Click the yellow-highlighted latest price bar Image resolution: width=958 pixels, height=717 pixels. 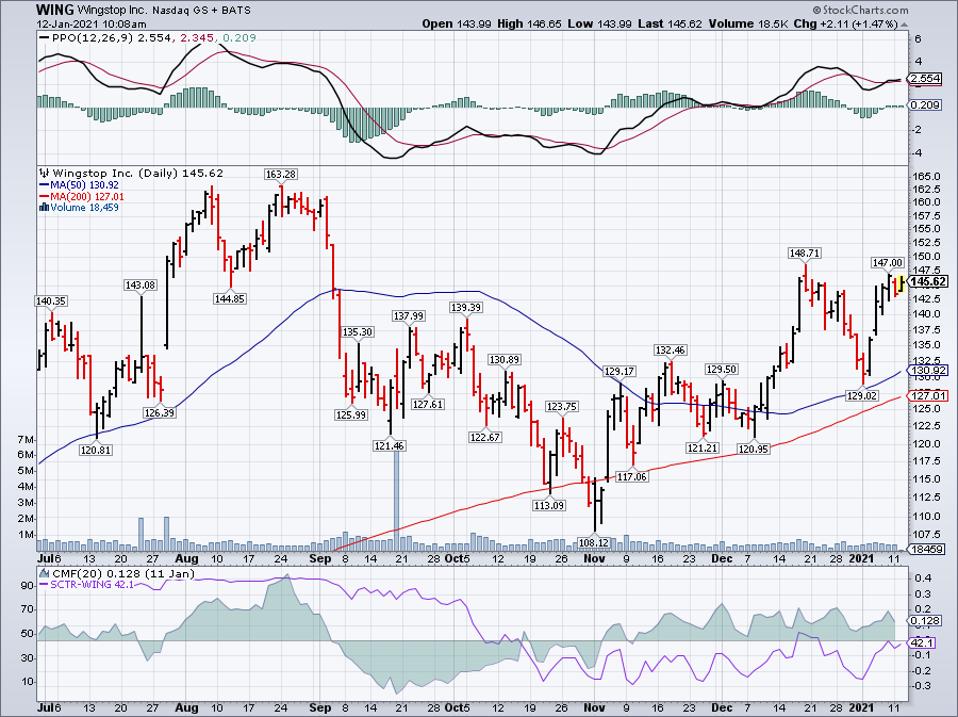[x=900, y=283]
